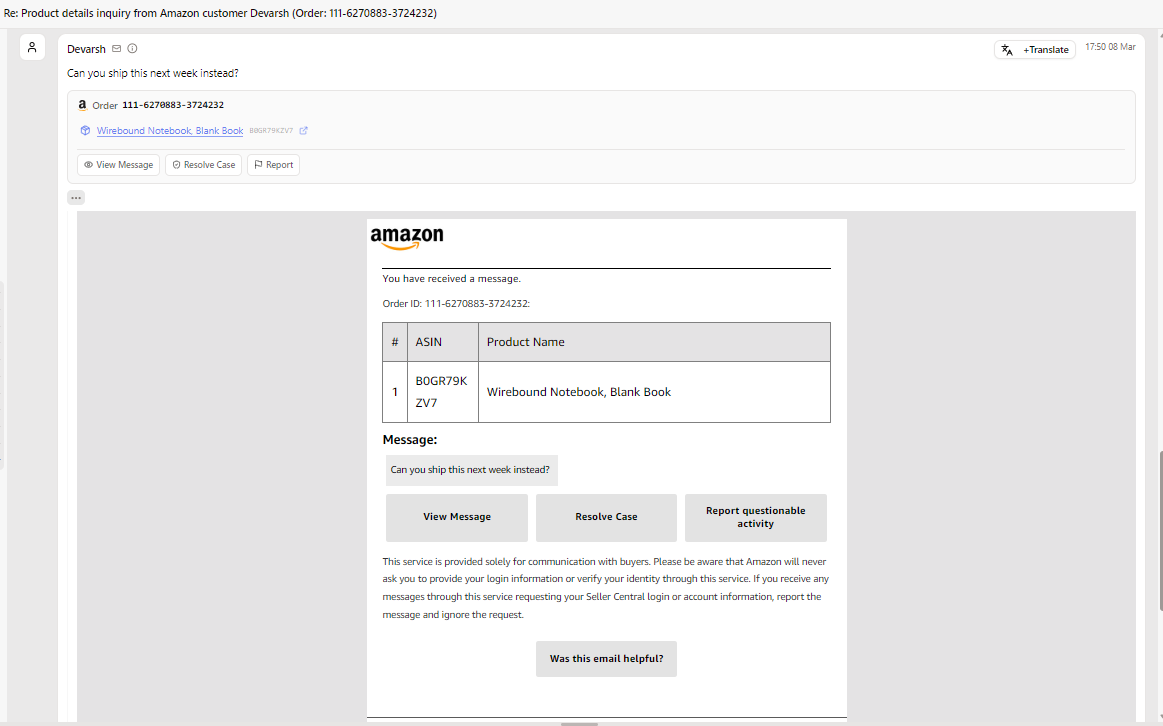1163x726 pixels.
Task: Click the info icon next to Devarsh
Action: [132, 47]
